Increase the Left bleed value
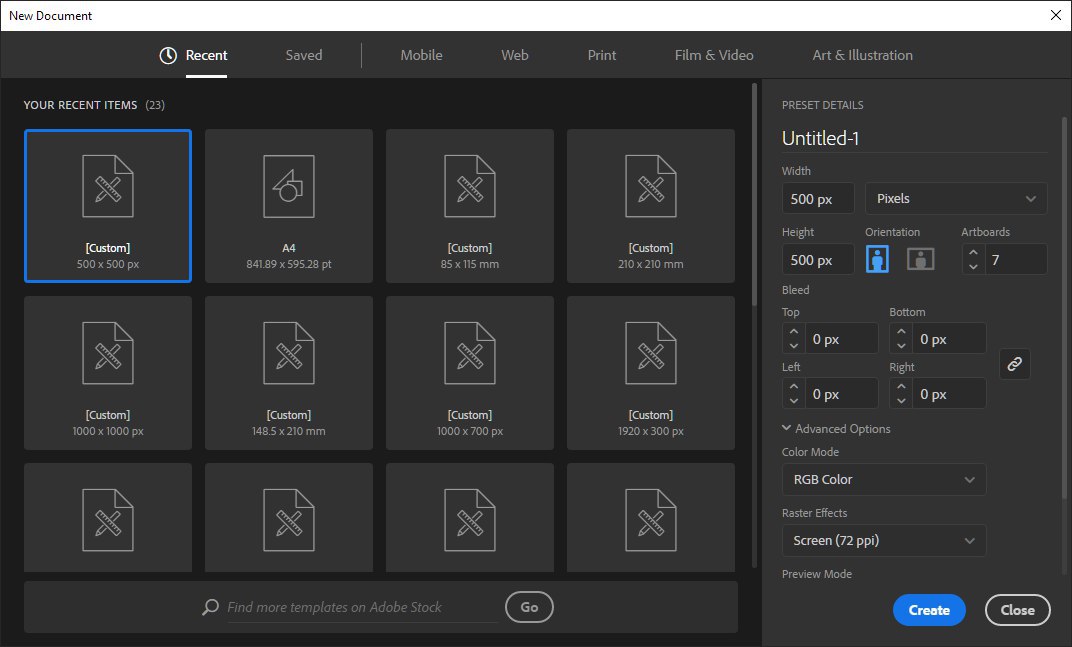 (793, 386)
